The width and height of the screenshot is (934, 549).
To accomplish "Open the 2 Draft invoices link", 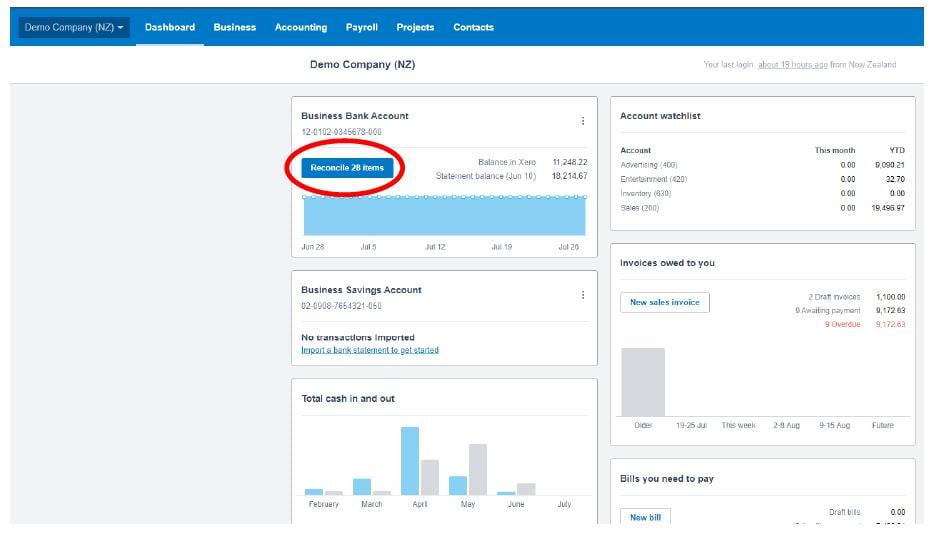I will [834, 297].
